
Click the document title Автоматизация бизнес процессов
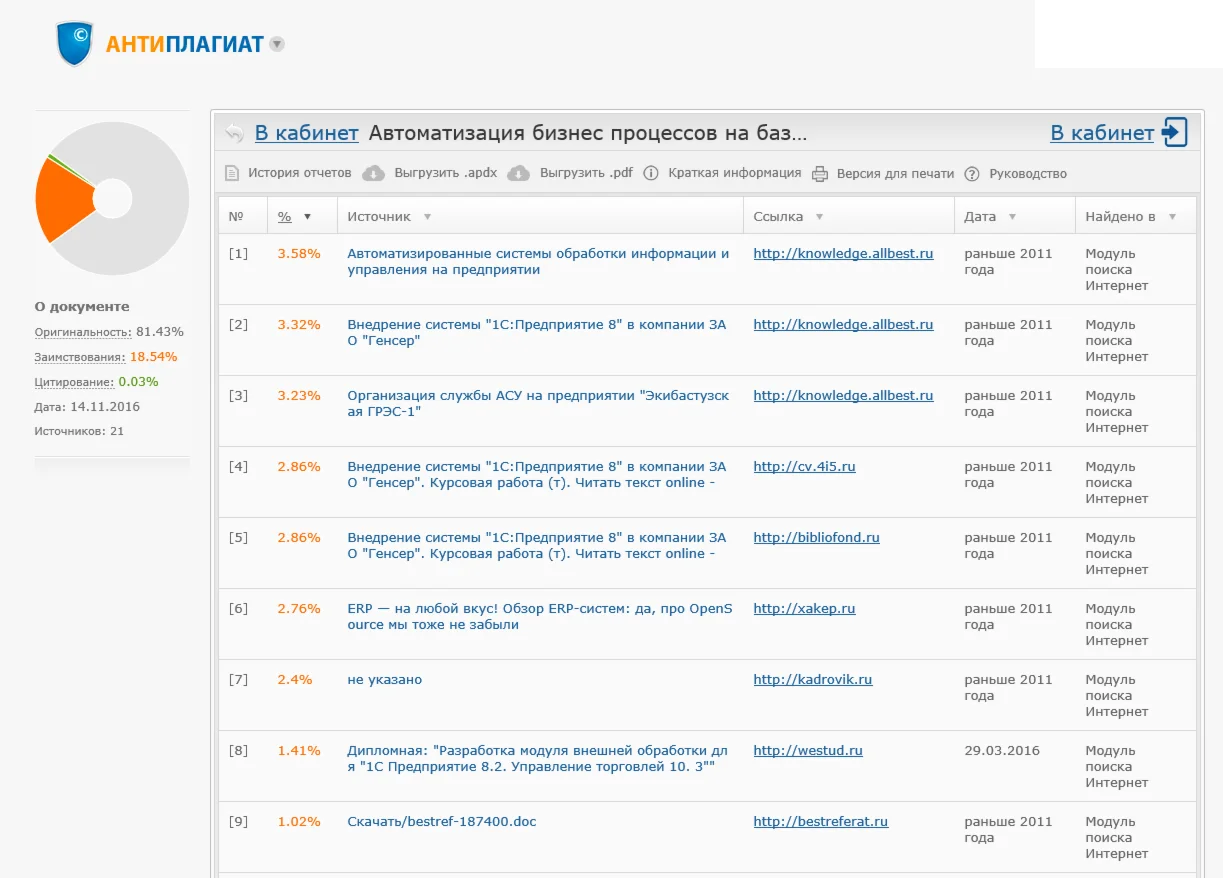(x=588, y=133)
